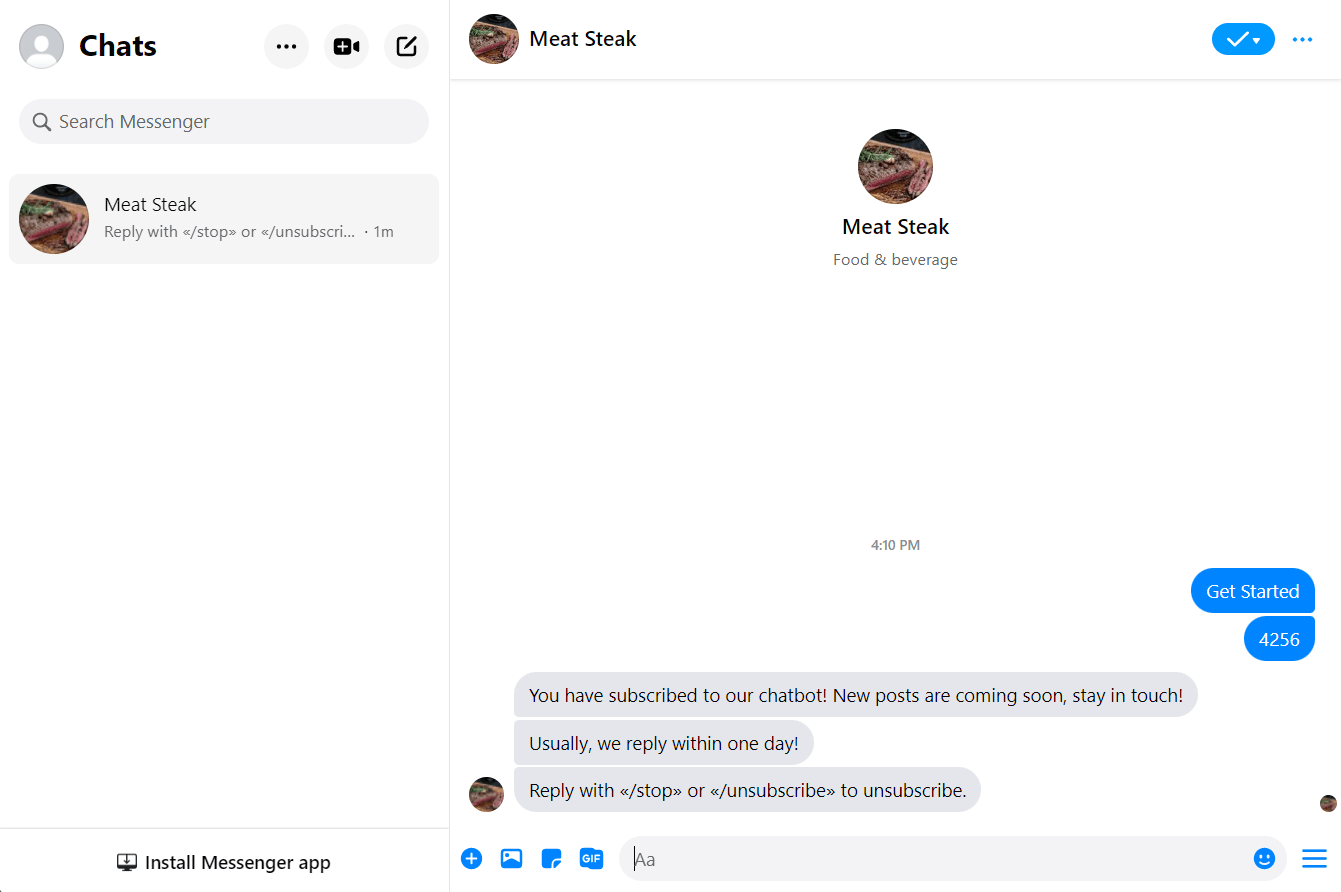Screen dimensions: 1341x892
Task: Open your profile avatar
Action: (x=41, y=46)
